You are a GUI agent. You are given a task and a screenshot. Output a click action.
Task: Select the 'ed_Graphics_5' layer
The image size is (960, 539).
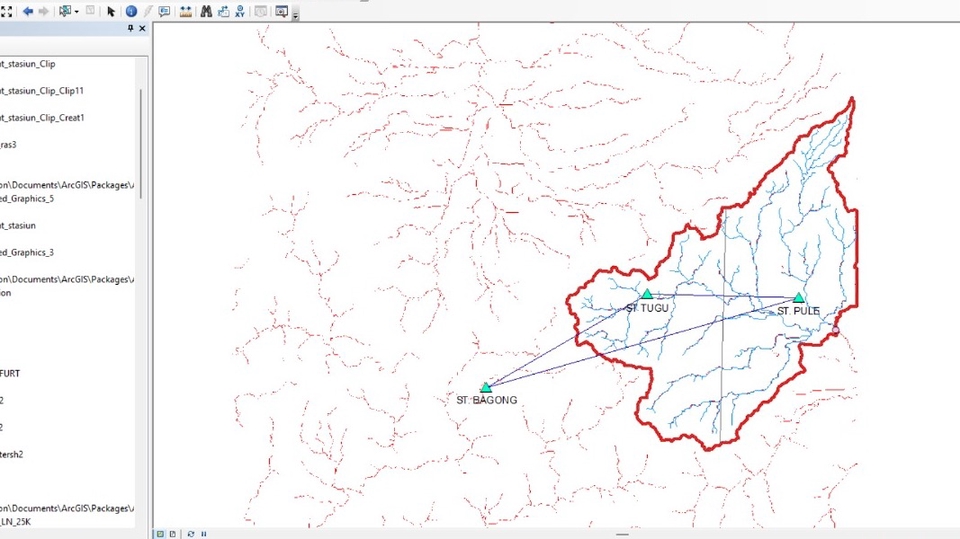click(27, 198)
